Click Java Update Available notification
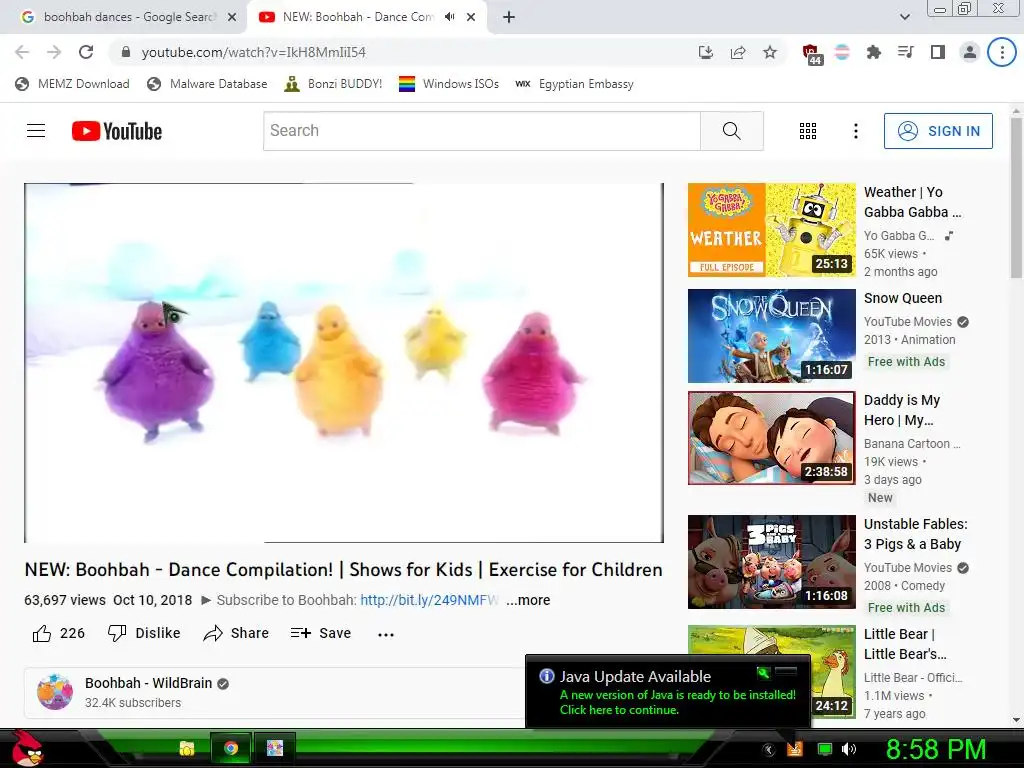 click(x=667, y=692)
